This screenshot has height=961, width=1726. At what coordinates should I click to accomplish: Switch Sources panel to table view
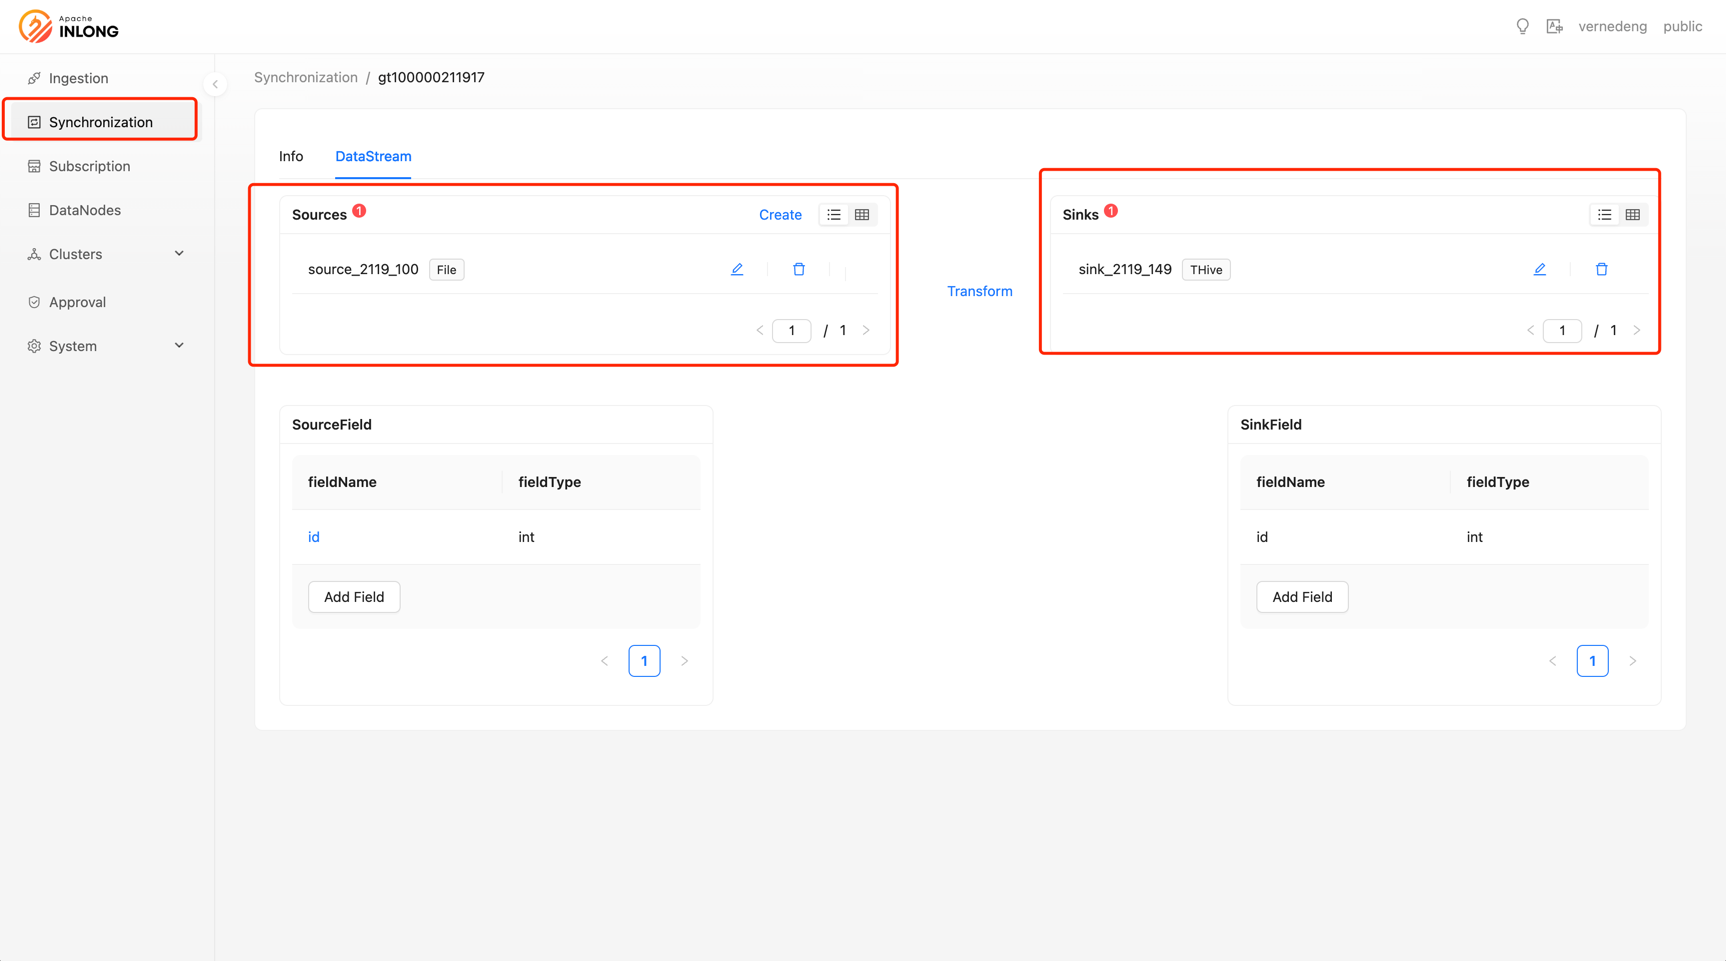click(862, 215)
